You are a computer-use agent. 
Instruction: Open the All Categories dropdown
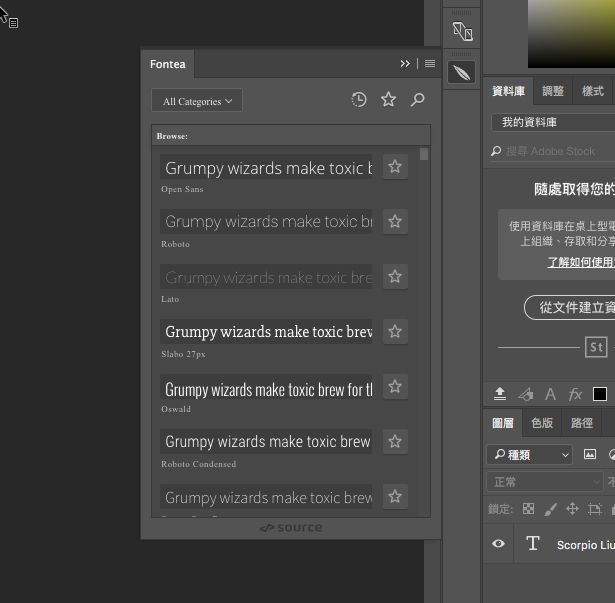(x=197, y=101)
